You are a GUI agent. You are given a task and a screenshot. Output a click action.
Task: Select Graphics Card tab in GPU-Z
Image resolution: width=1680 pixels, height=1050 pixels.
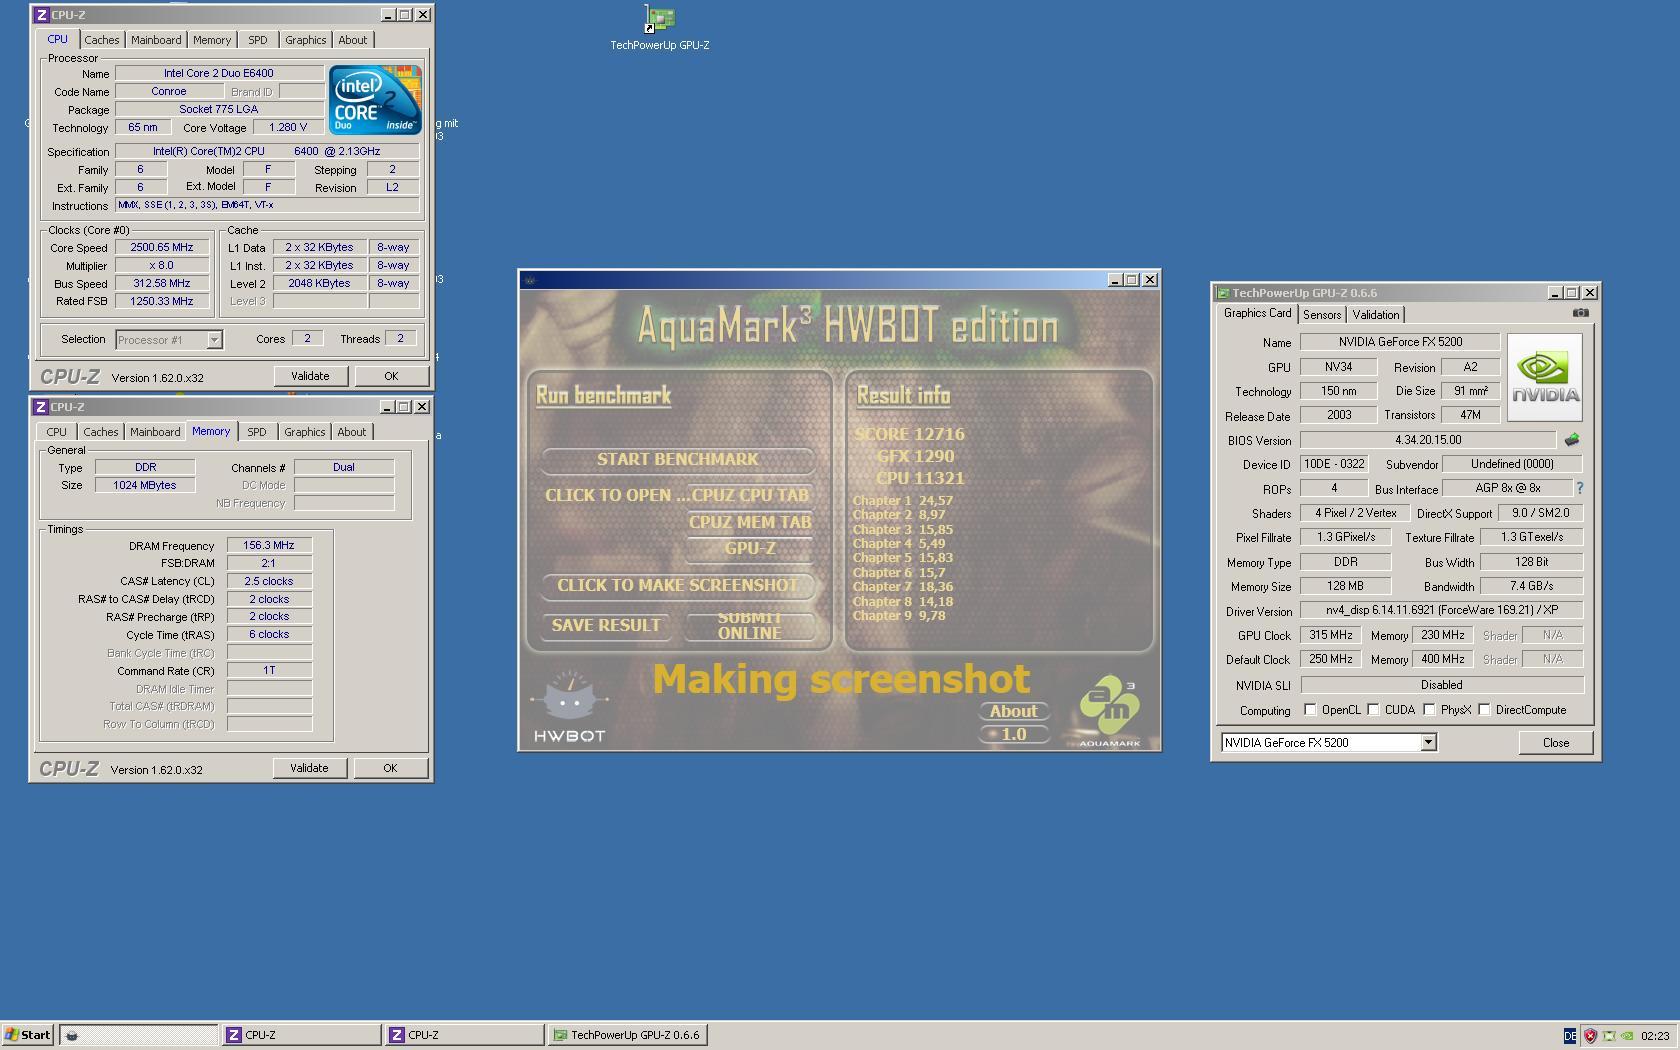coord(1257,313)
